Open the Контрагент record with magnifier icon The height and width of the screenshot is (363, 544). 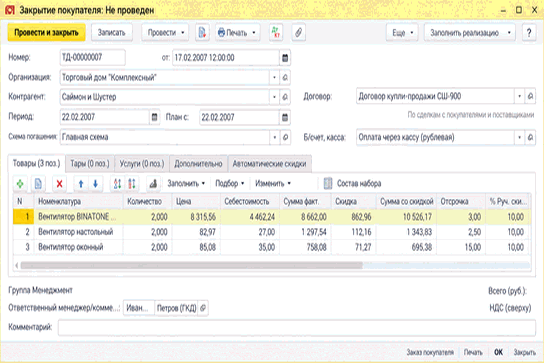click(x=285, y=97)
